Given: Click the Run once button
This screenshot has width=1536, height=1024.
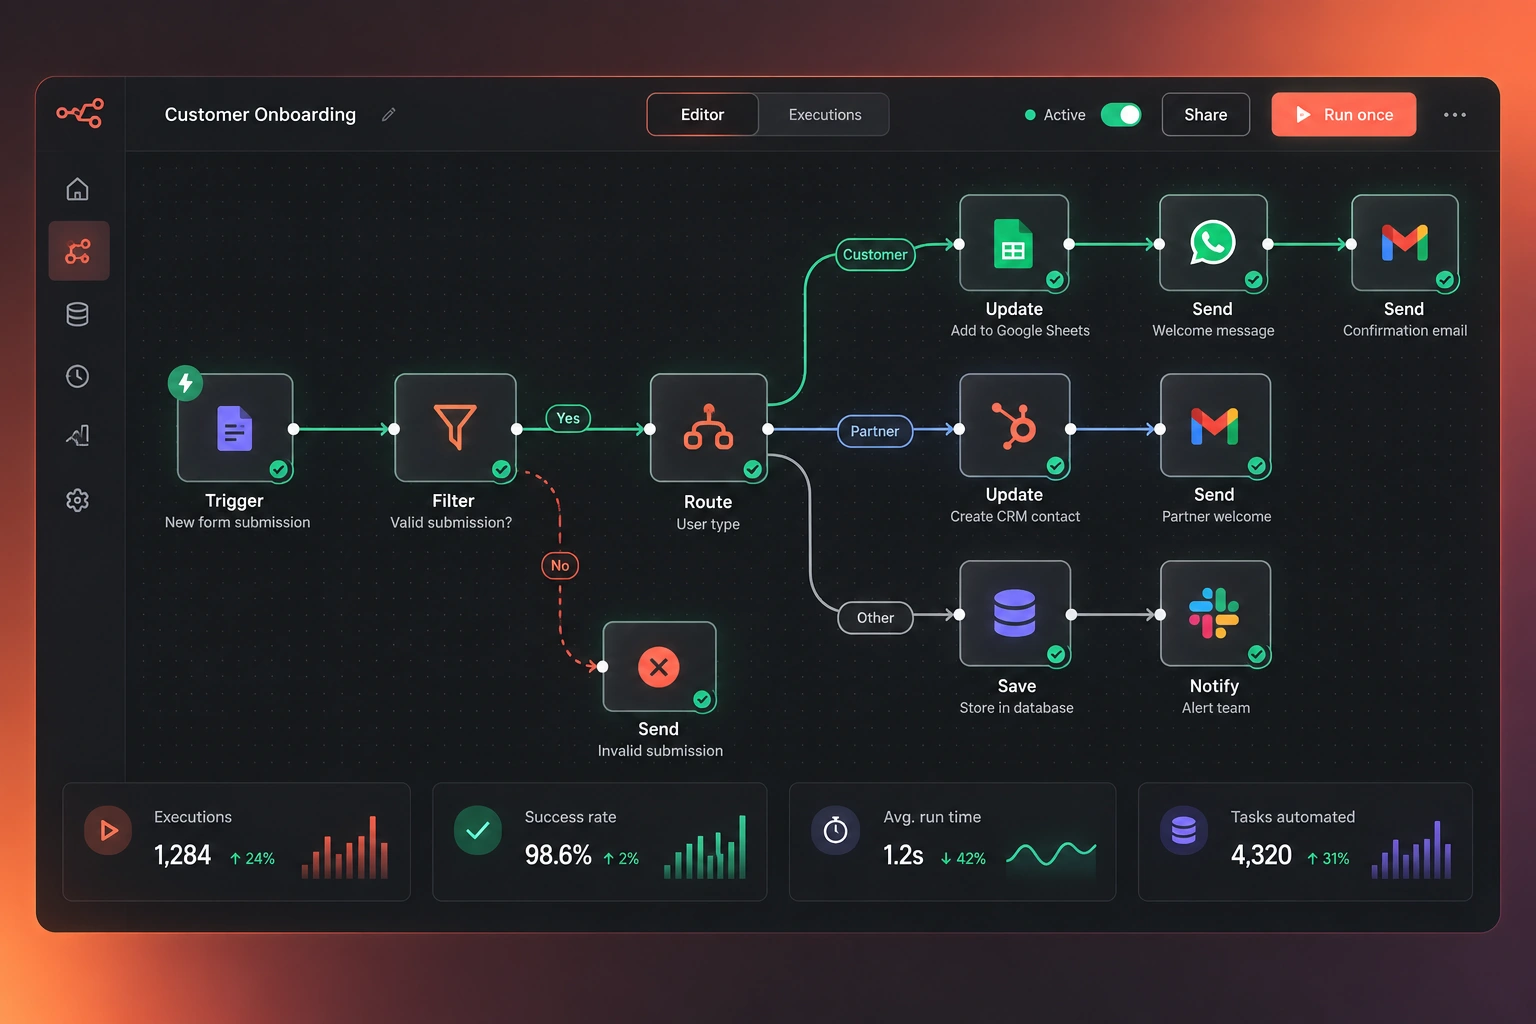Looking at the screenshot, I should 1343,115.
